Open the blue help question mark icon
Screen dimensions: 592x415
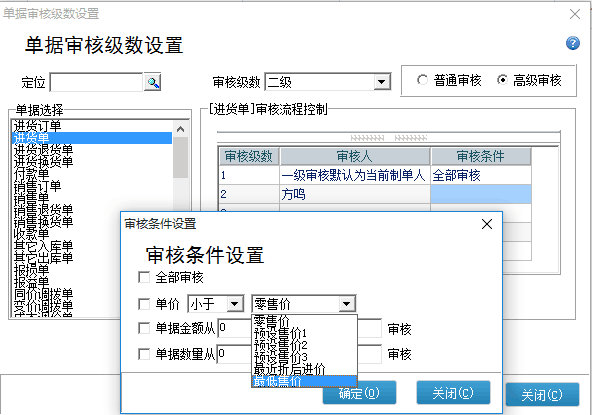(x=573, y=43)
